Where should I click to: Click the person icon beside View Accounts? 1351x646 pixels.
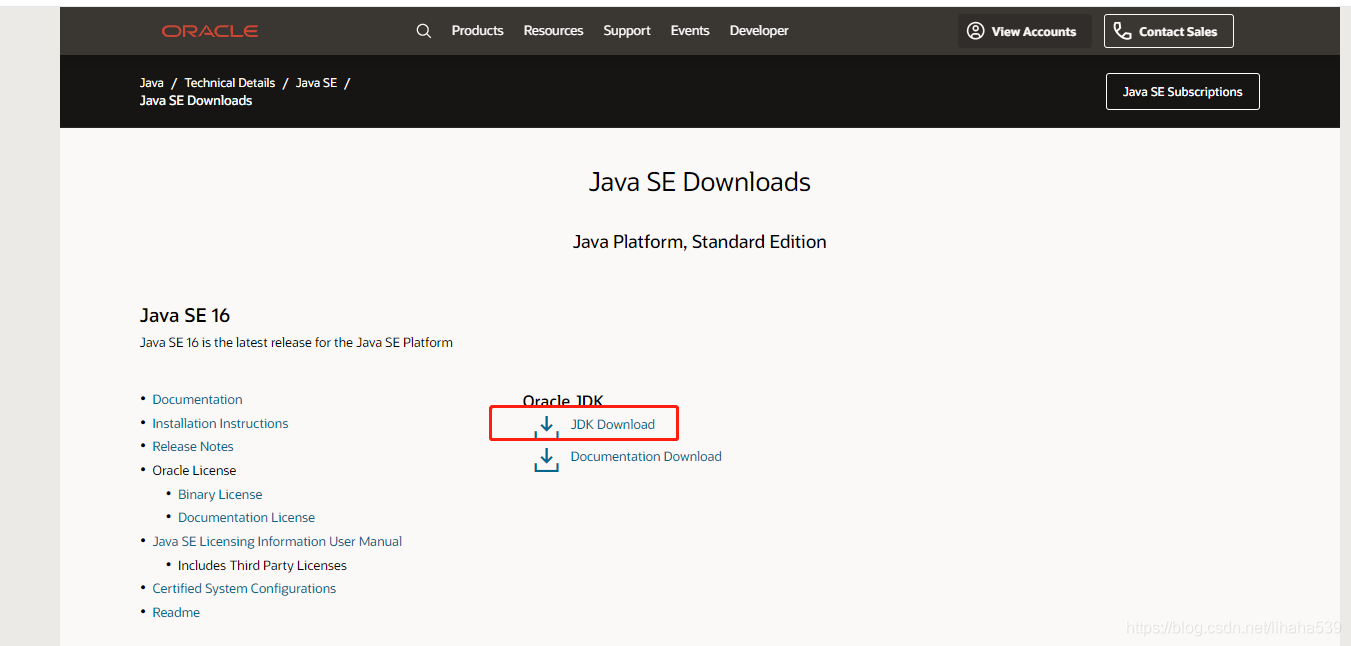[x=975, y=30]
